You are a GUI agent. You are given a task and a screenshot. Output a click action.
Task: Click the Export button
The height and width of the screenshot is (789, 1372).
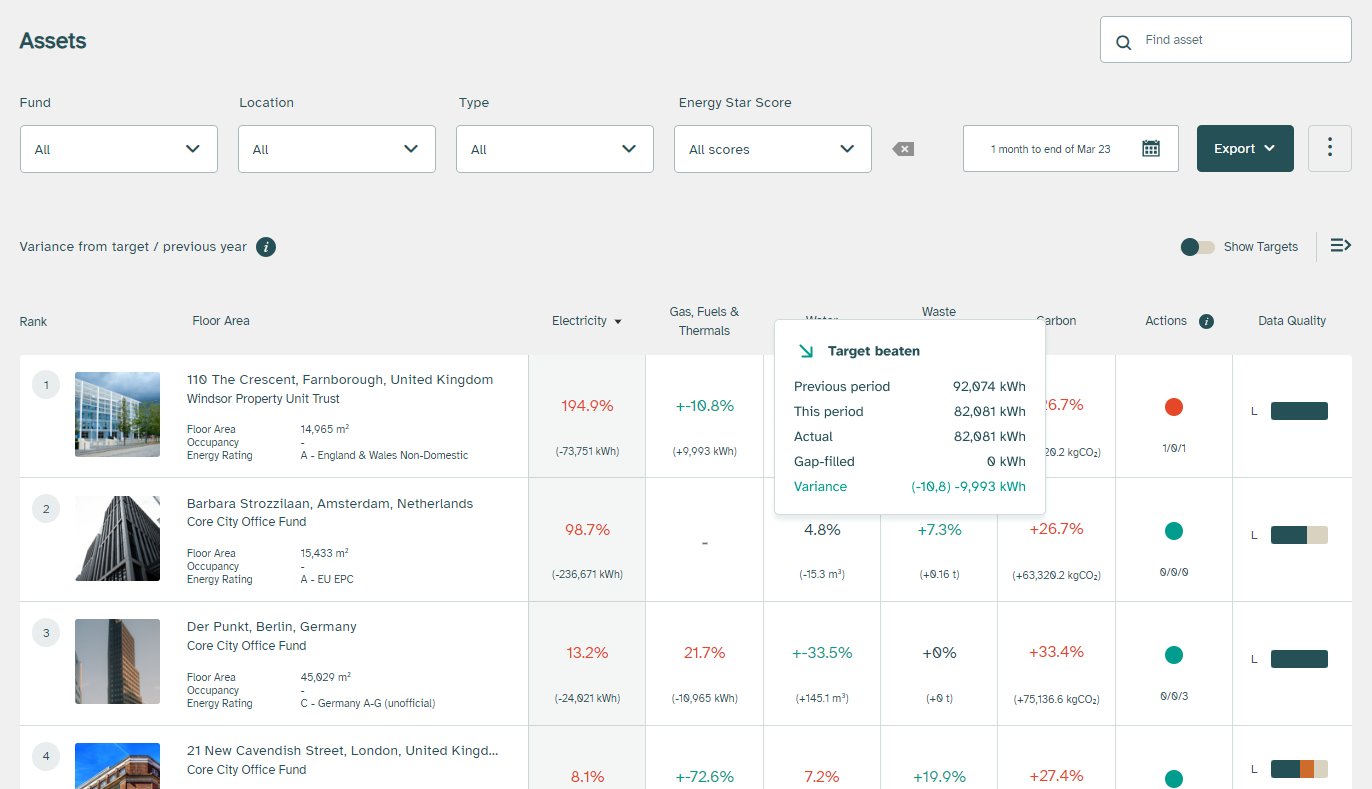click(x=1245, y=149)
